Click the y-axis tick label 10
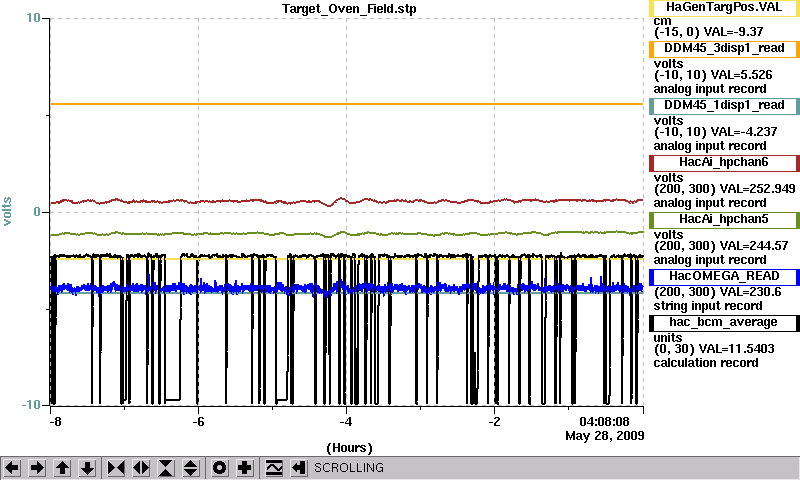This screenshot has height=480, width=800. pos(33,18)
